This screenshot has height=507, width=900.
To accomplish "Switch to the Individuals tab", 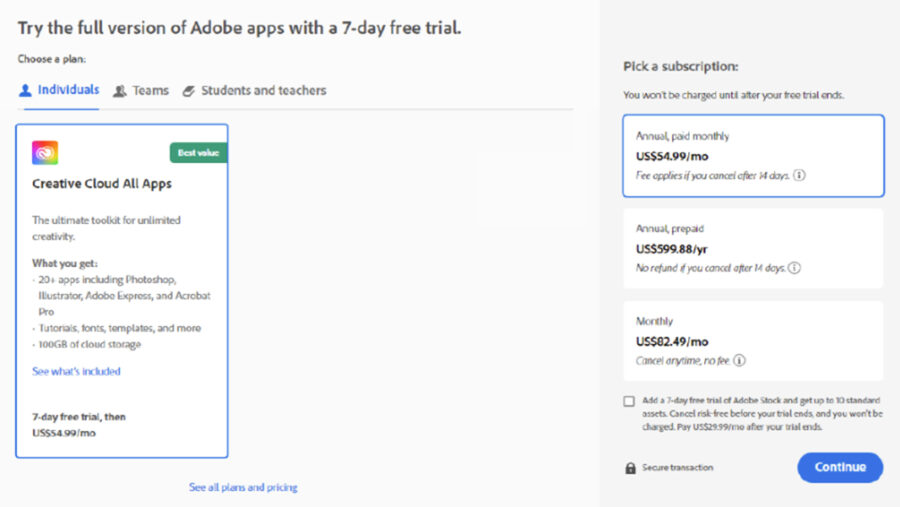I will coord(59,90).
